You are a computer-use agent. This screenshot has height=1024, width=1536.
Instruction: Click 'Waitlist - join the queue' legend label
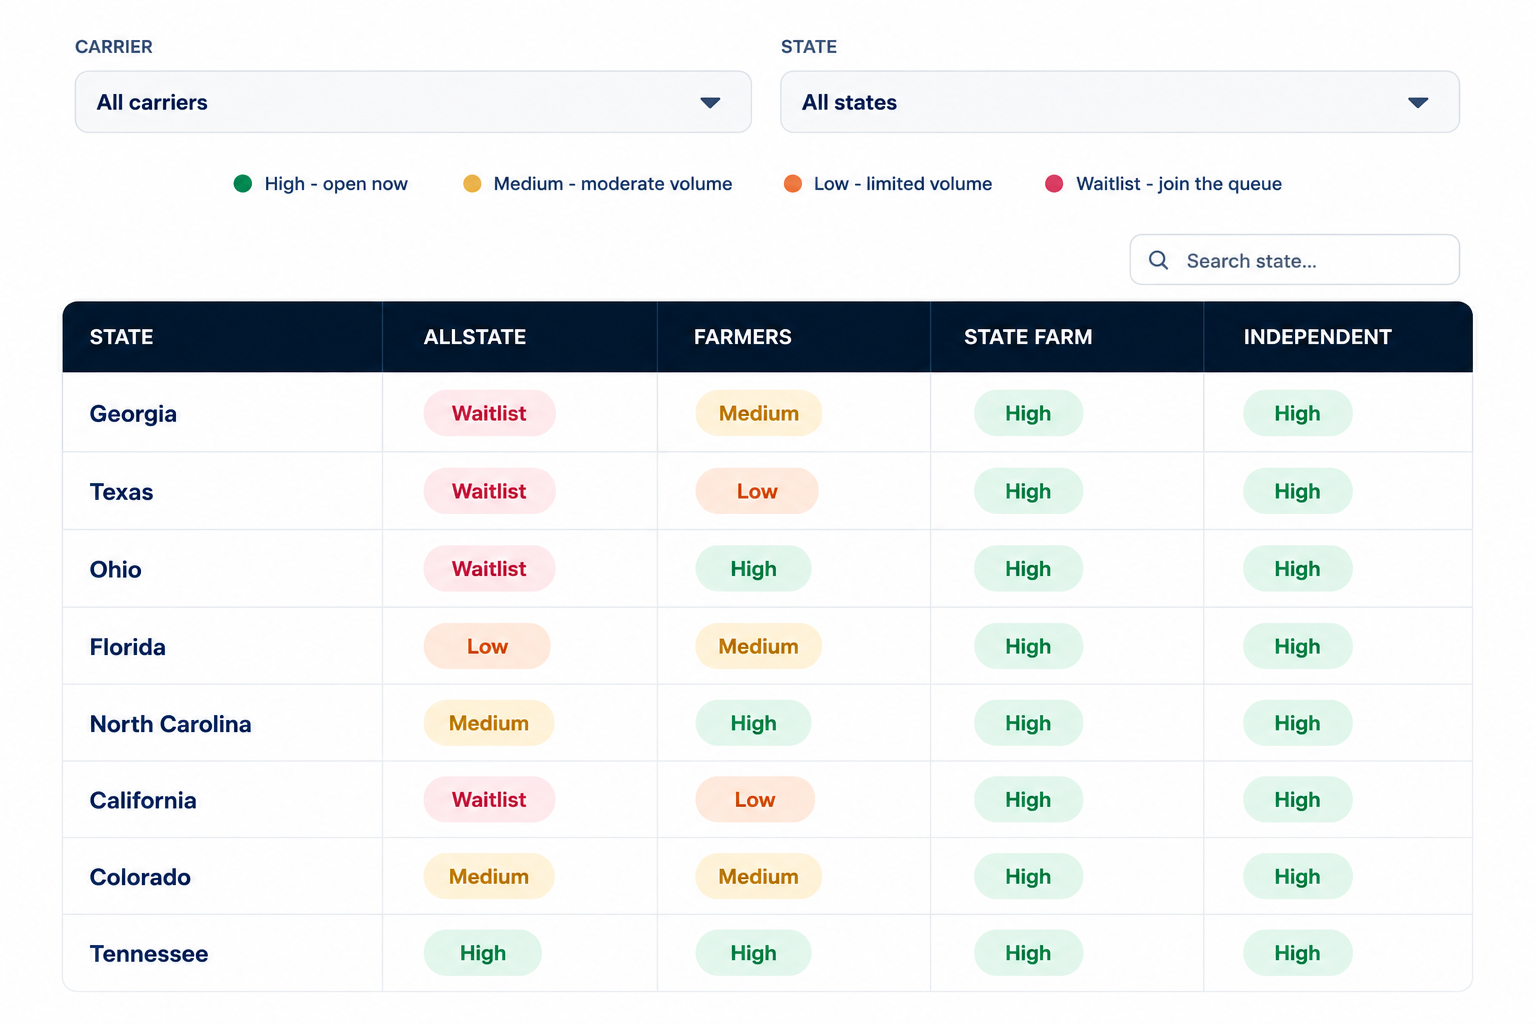coord(1179,184)
